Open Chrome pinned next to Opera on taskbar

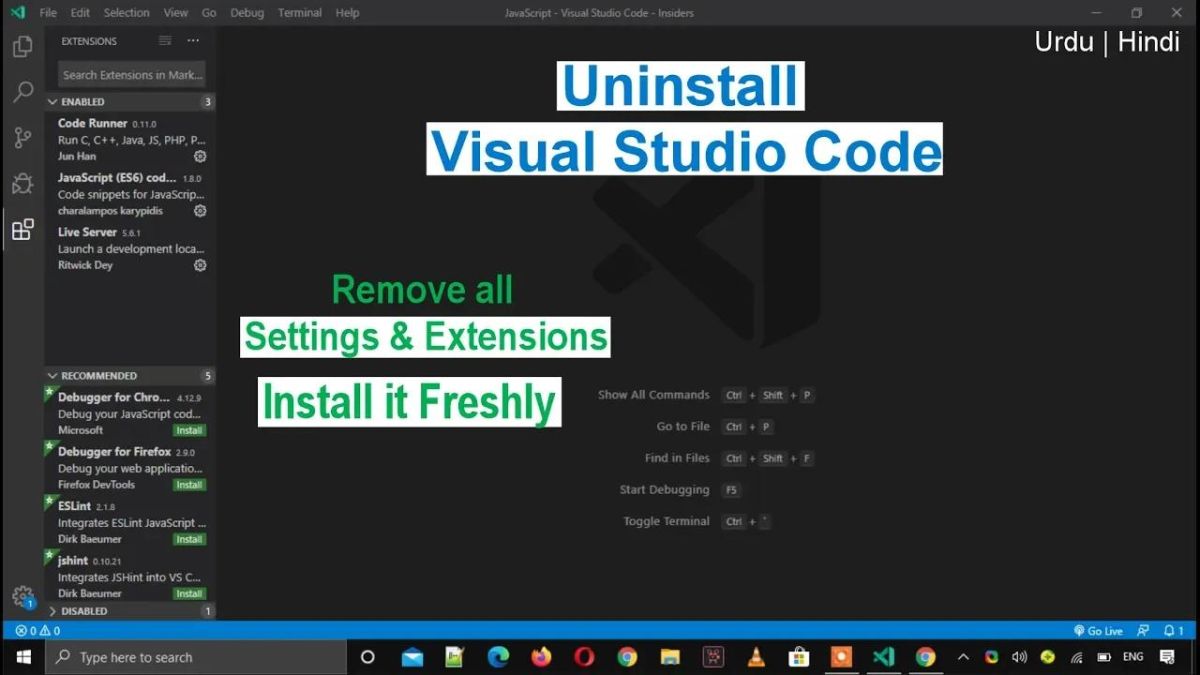[627, 657]
